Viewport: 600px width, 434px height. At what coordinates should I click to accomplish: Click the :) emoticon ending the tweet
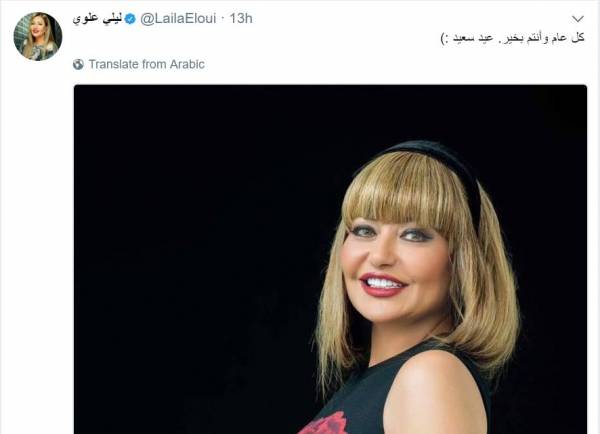click(445, 39)
